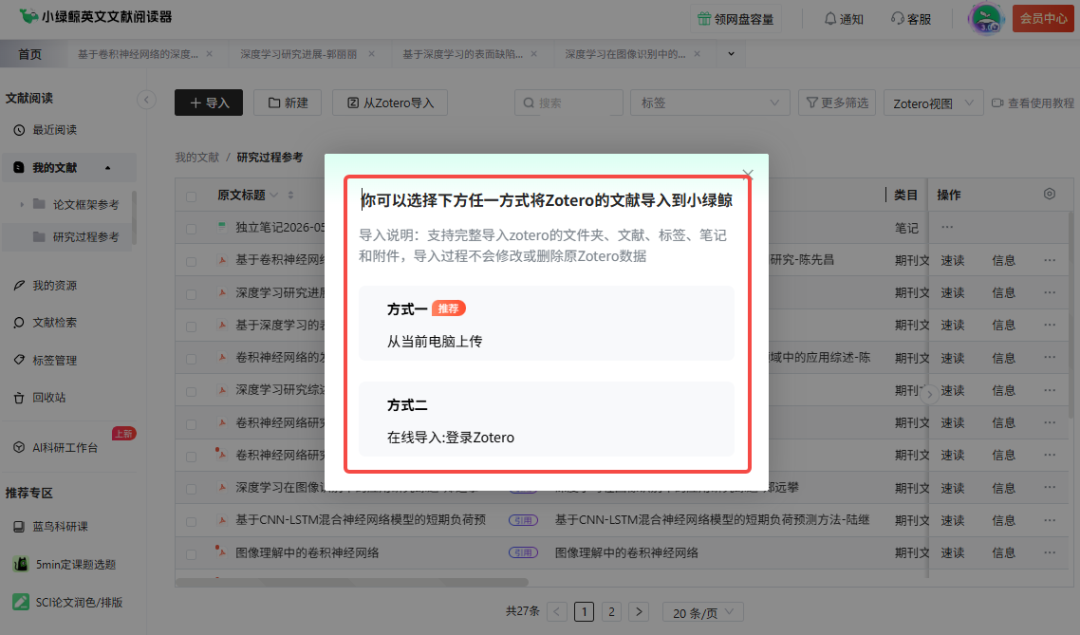Close the Zotero import dialog
This screenshot has height=635, width=1080.
pos(747,174)
